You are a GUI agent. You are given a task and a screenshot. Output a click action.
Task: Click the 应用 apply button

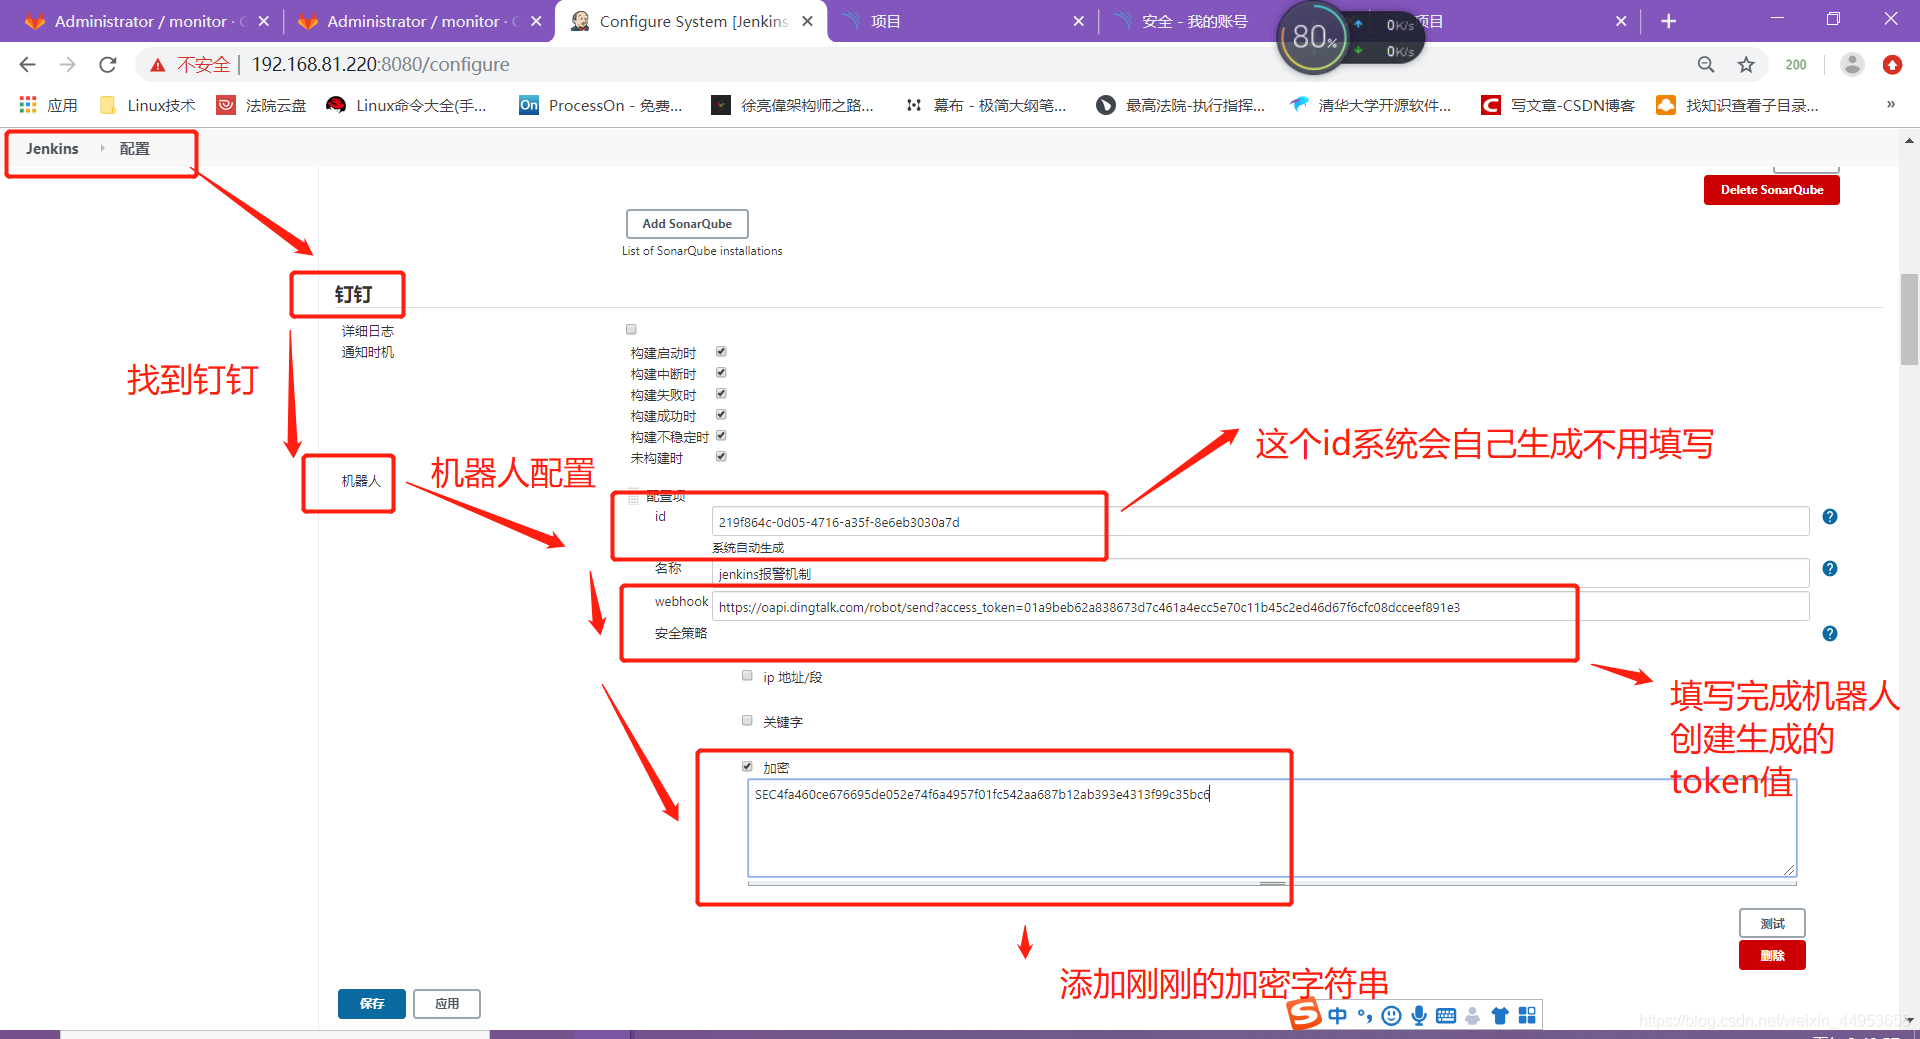(447, 1004)
